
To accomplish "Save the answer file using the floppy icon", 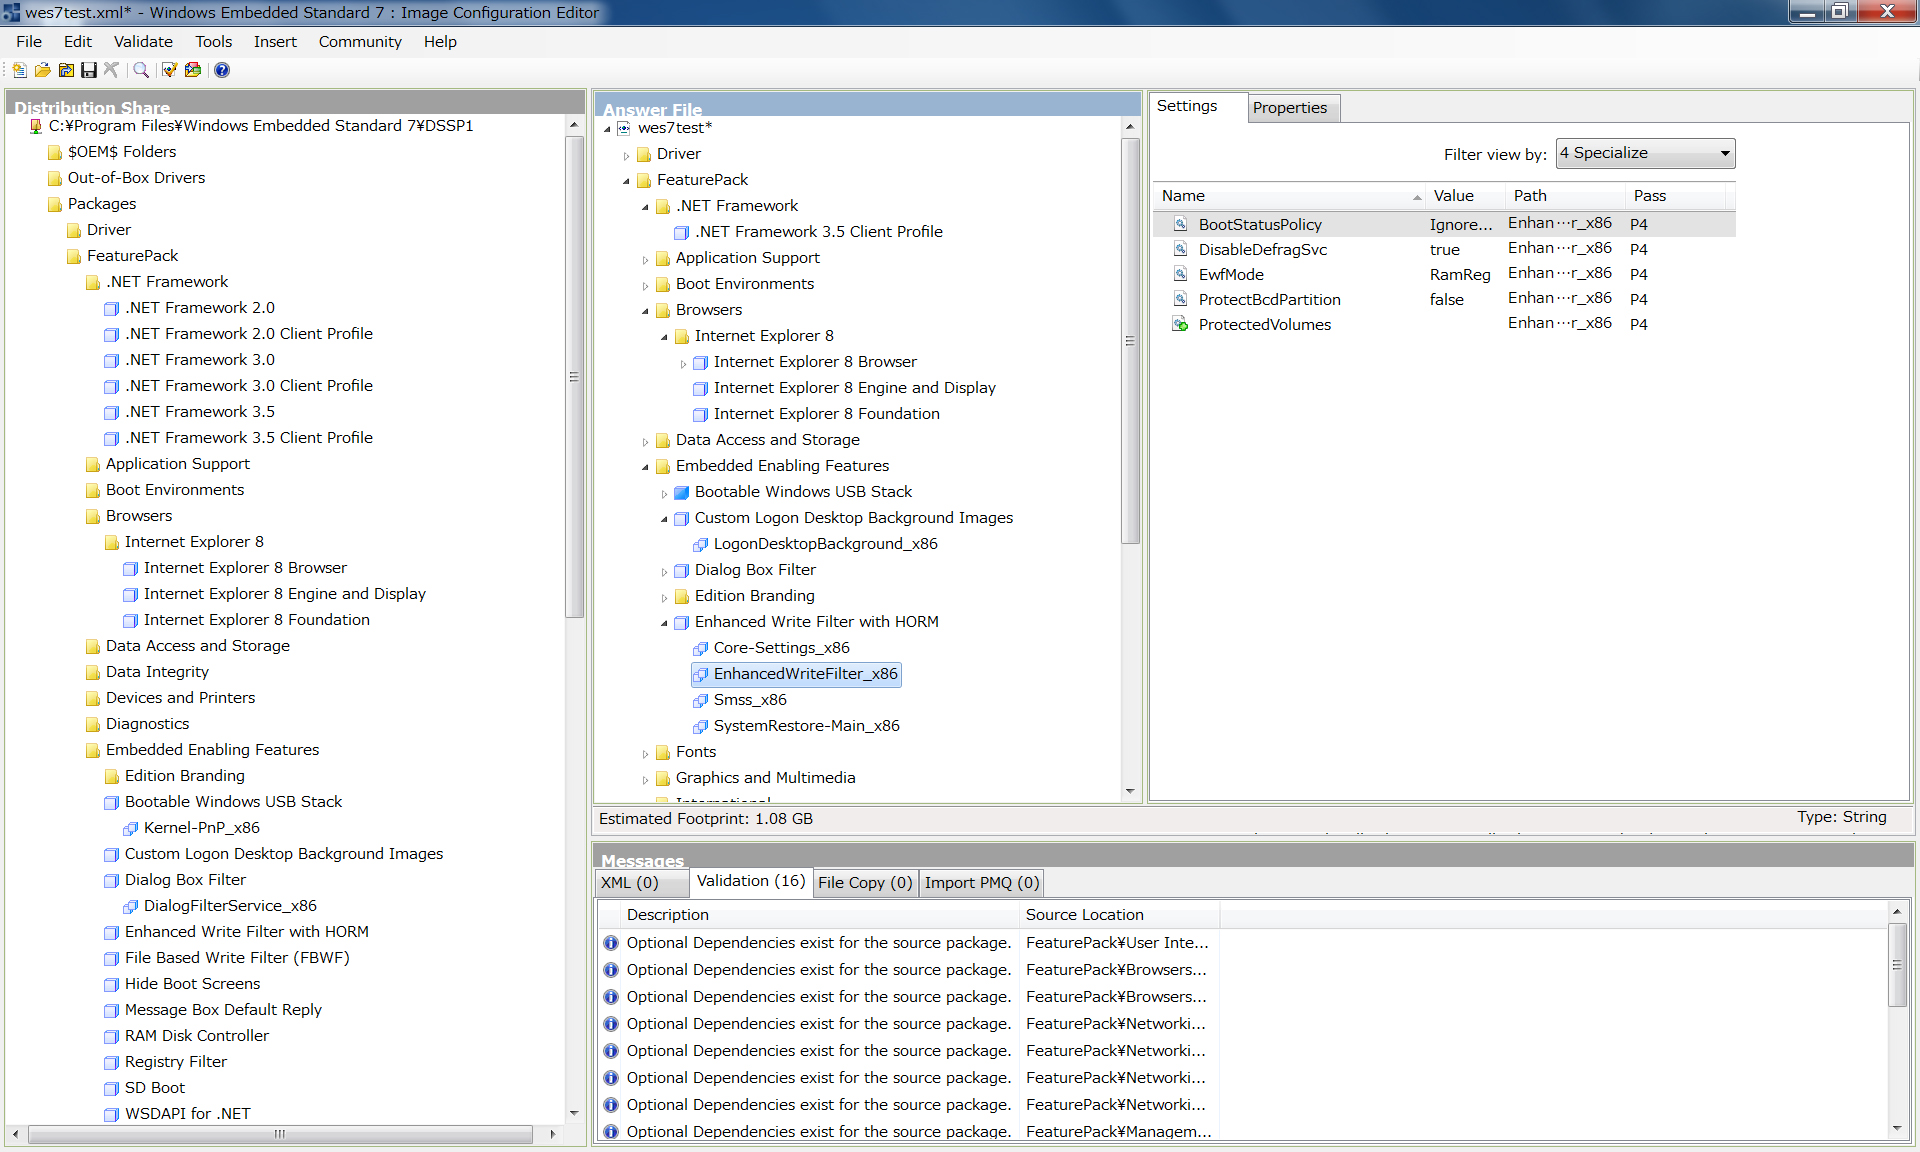I will pos(89,70).
